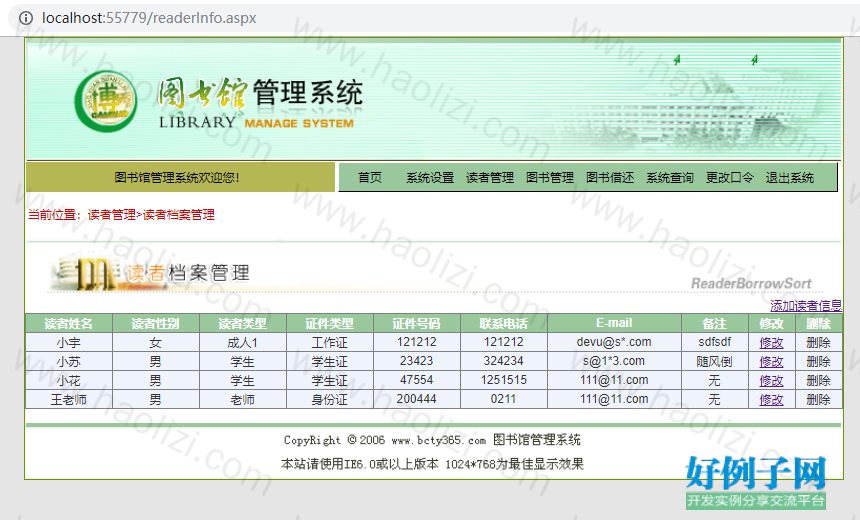Screen dimensions: 860x520
Task: Click the 成人1 reader type cell
Action: [x=242, y=343]
